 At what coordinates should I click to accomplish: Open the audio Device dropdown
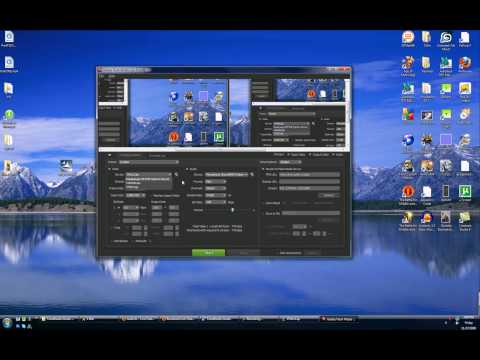click(226, 174)
